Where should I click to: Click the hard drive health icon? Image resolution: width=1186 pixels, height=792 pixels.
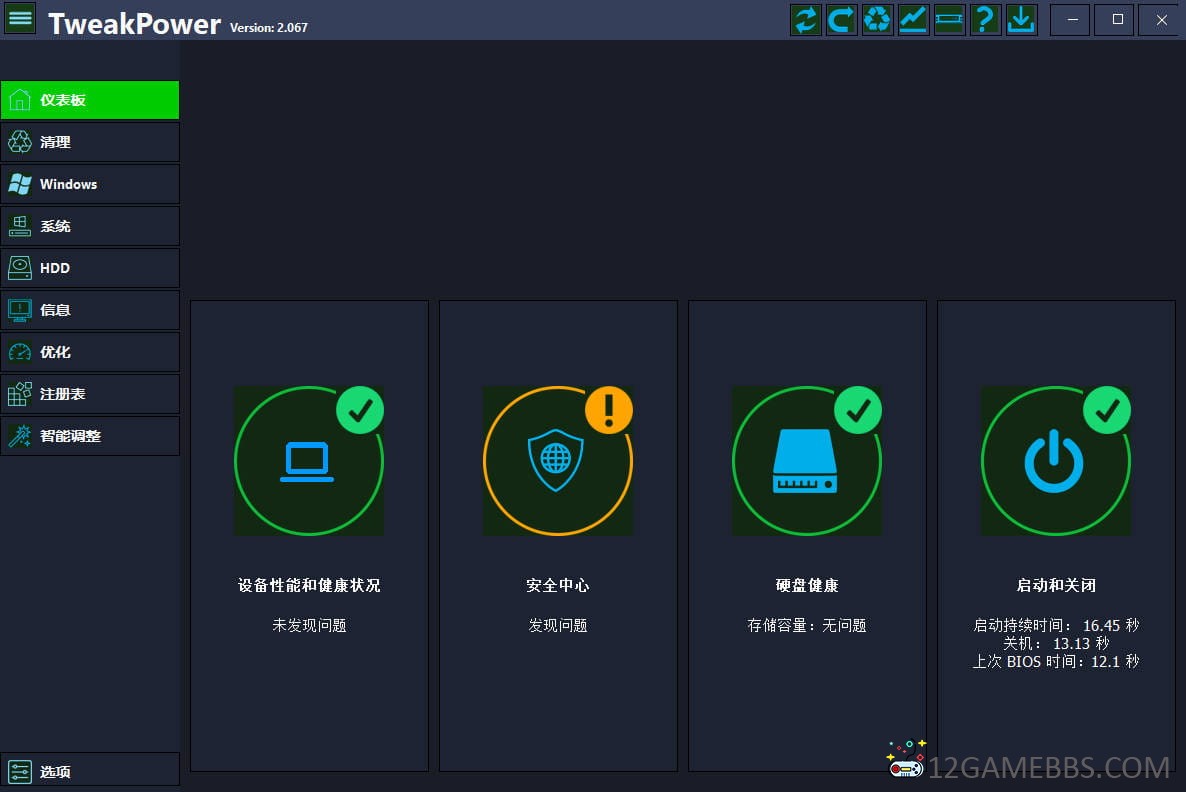pyautogui.click(x=805, y=461)
